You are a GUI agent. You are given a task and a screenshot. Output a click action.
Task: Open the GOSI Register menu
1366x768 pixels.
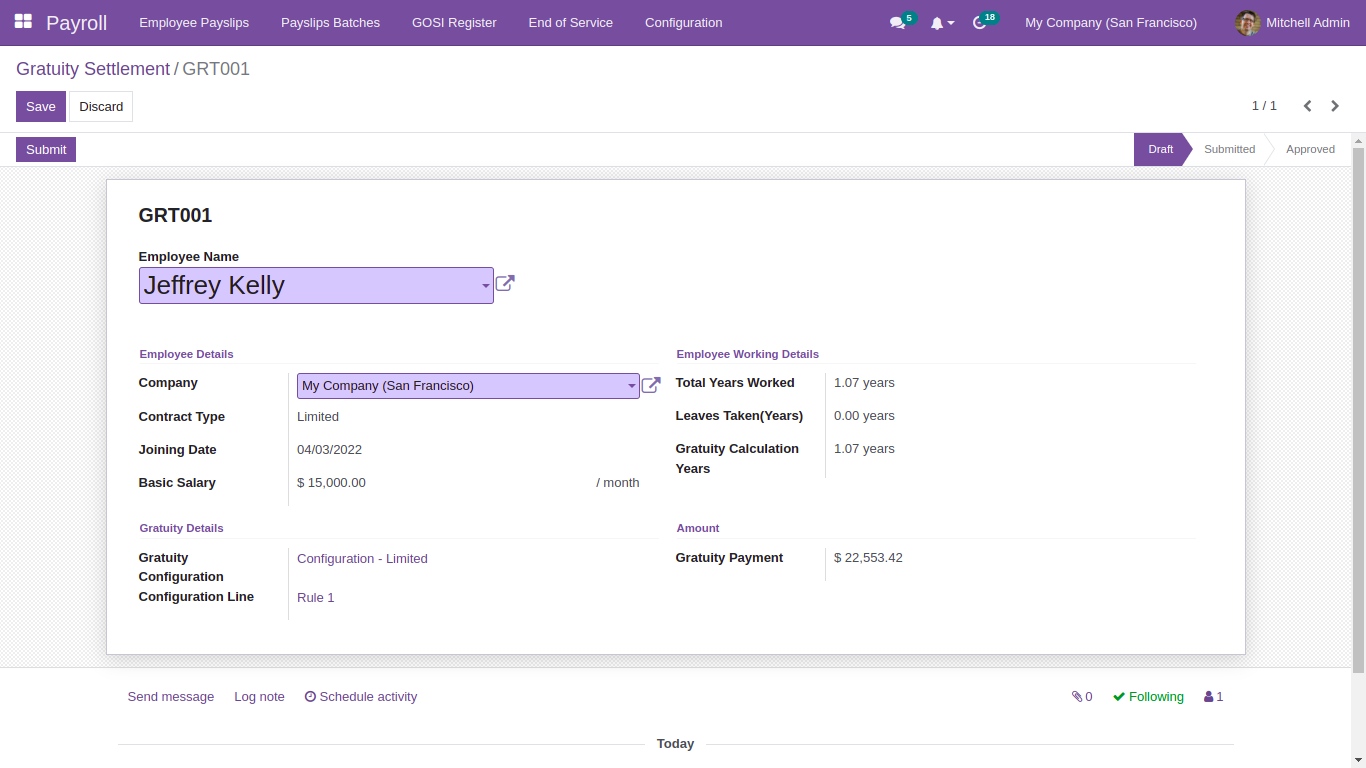454,22
